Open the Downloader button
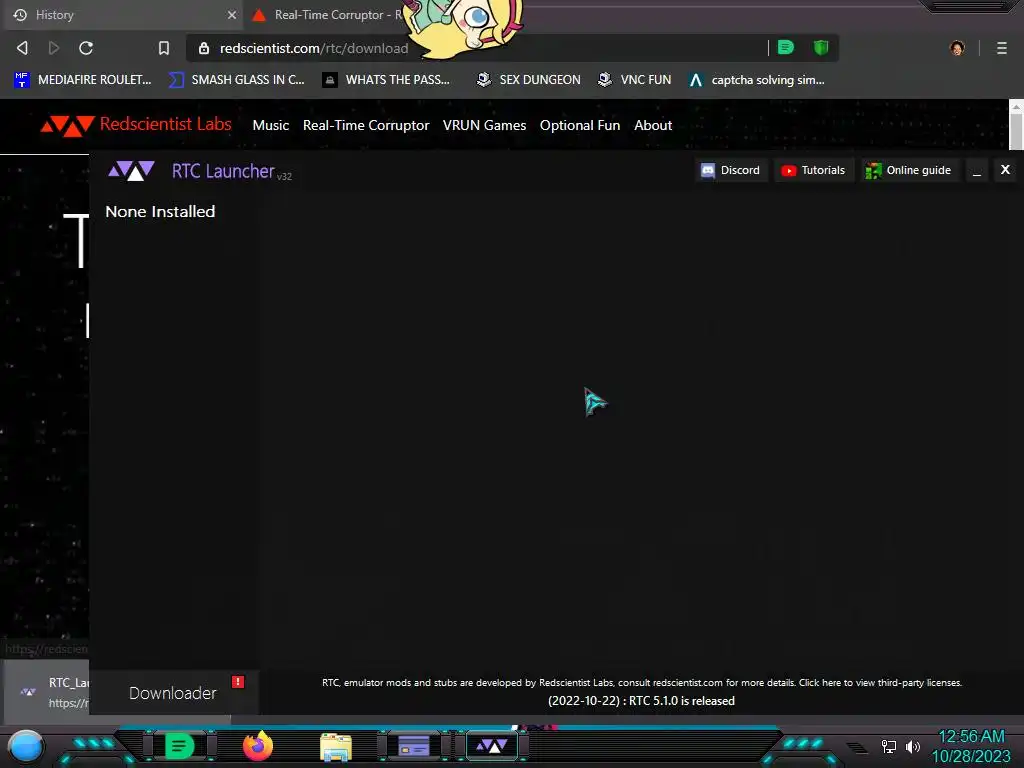 coord(174,693)
